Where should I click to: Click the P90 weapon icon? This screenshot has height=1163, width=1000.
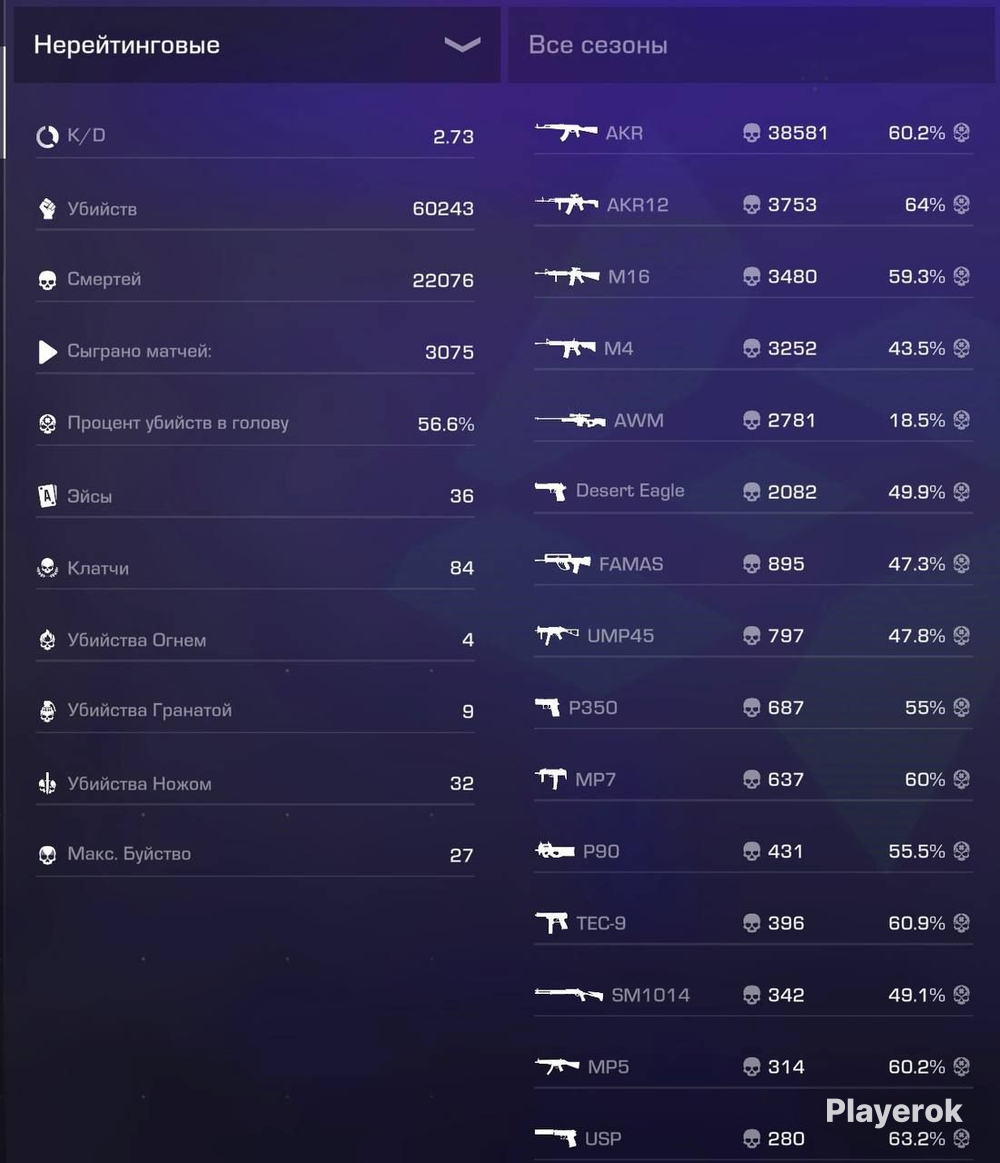coord(555,850)
